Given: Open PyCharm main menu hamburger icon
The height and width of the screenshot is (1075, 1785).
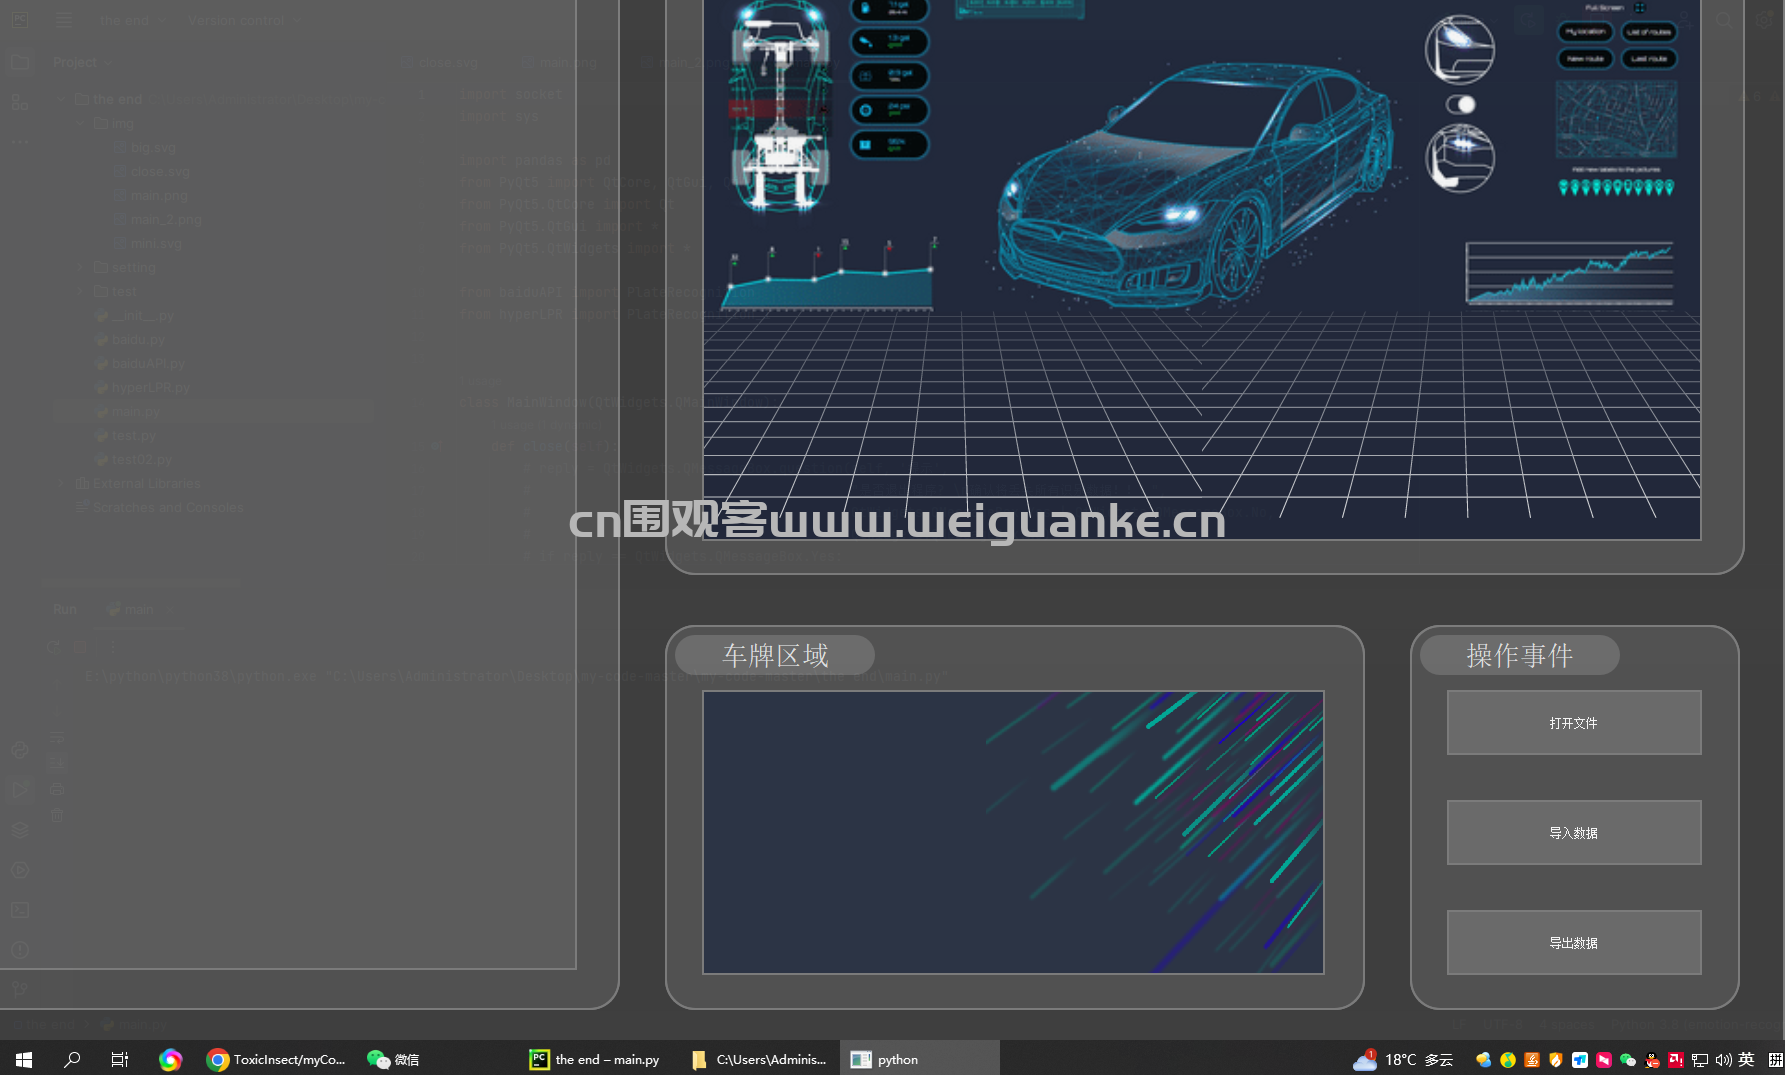Looking at the screenshot, I should [x=64, y=20].
